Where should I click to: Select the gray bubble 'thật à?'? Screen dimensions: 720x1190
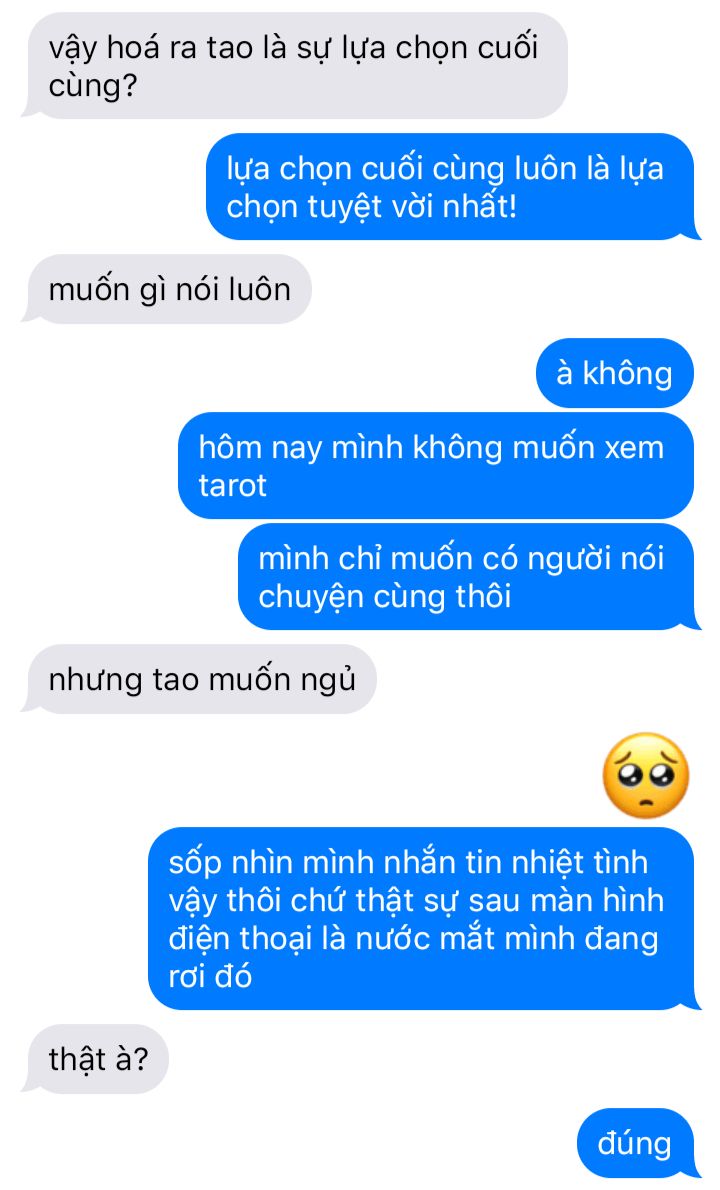tap(96, 1059)
